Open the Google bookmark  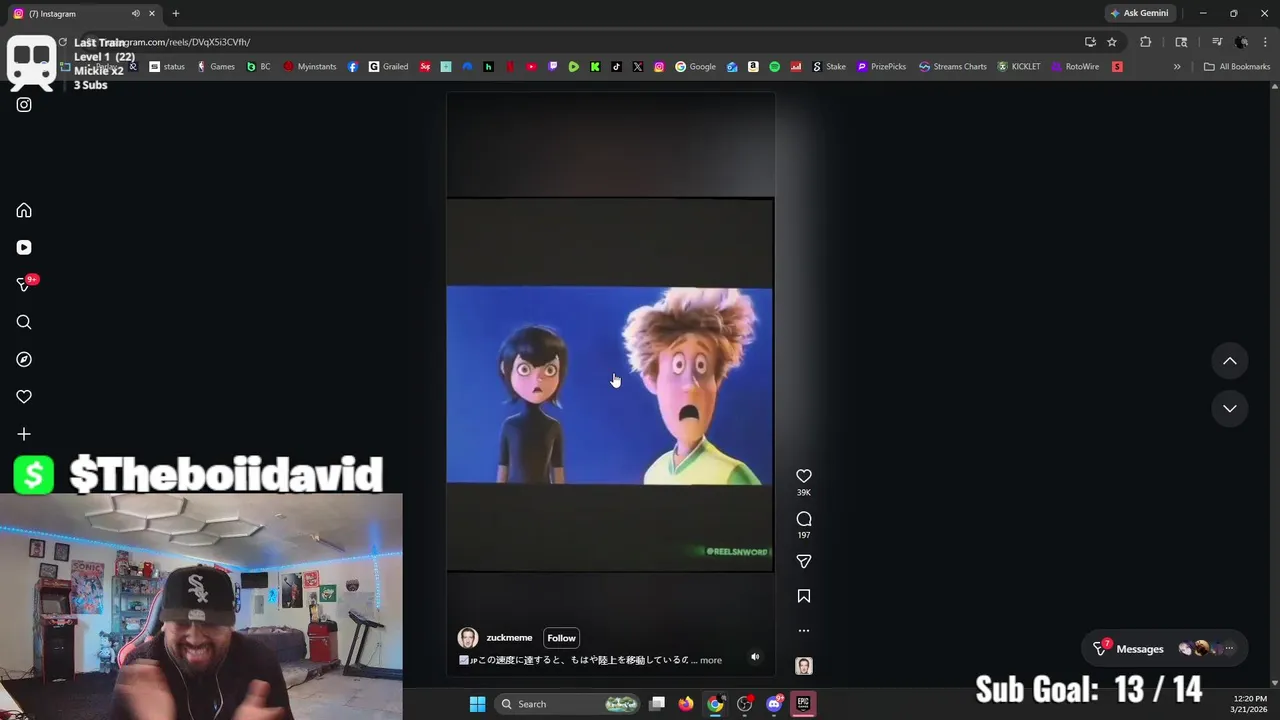(x=696, y=67)
